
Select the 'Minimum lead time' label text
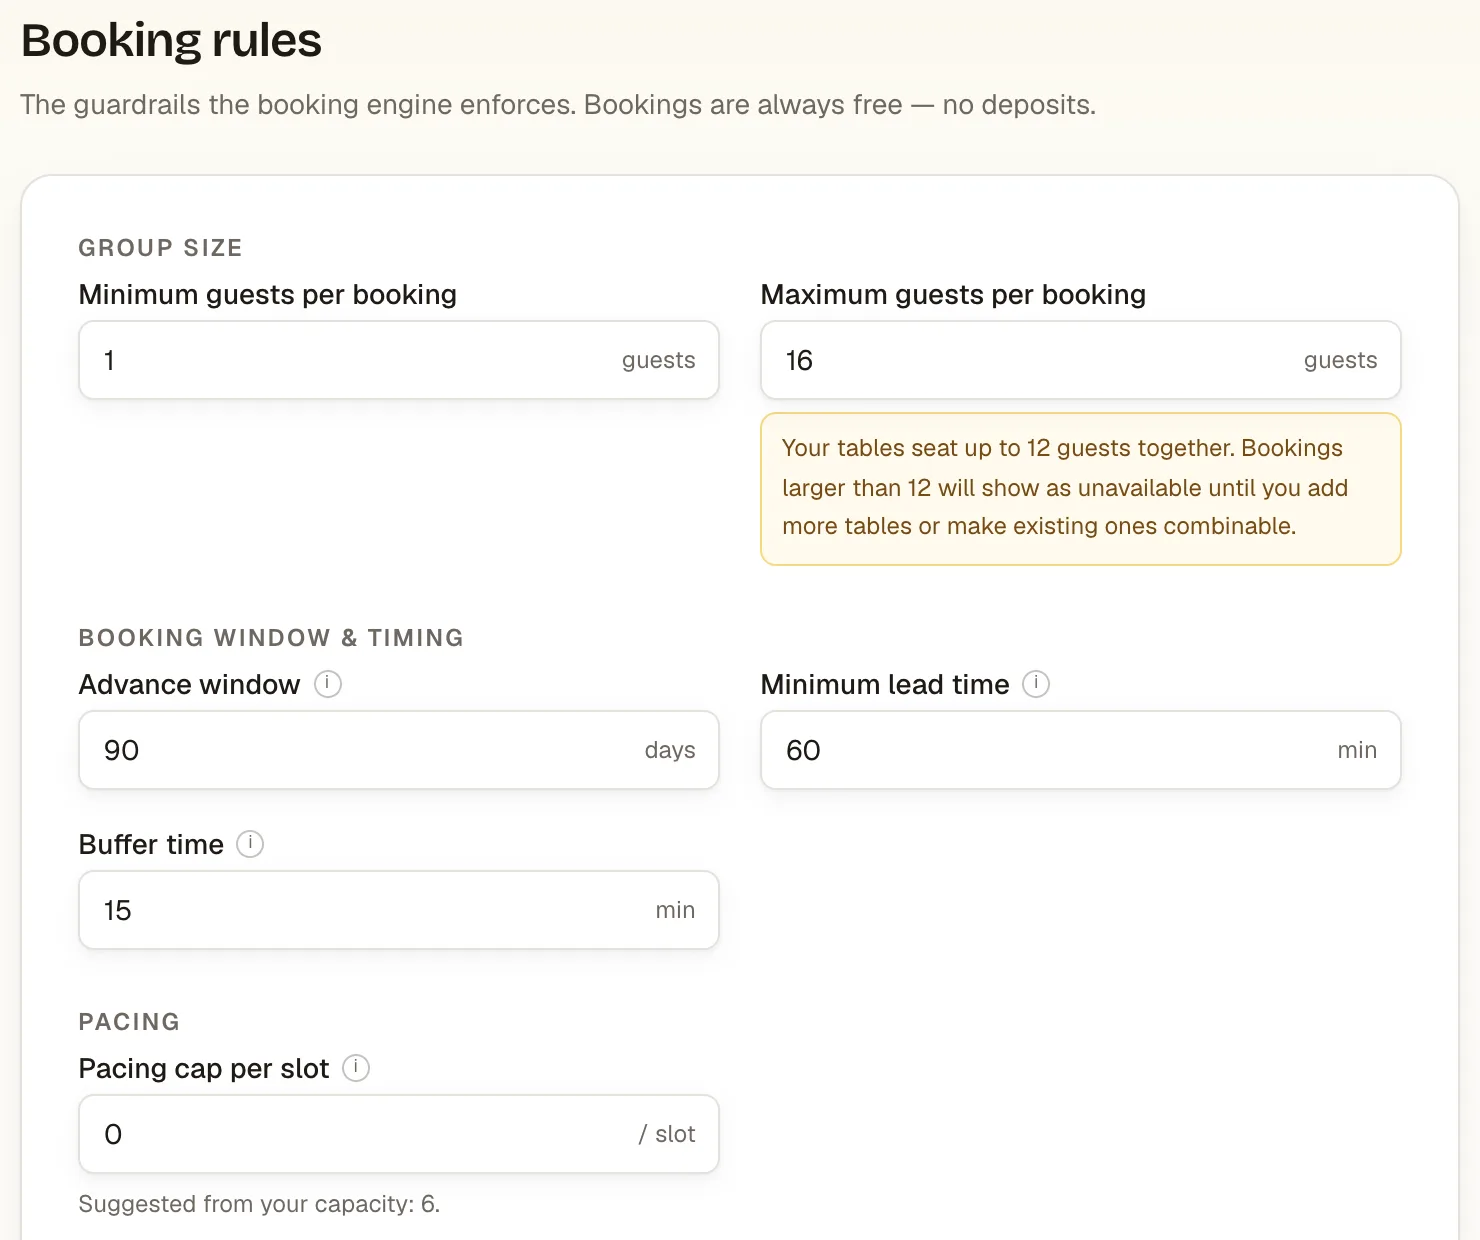pyautogui.click(x=885, y=684)
